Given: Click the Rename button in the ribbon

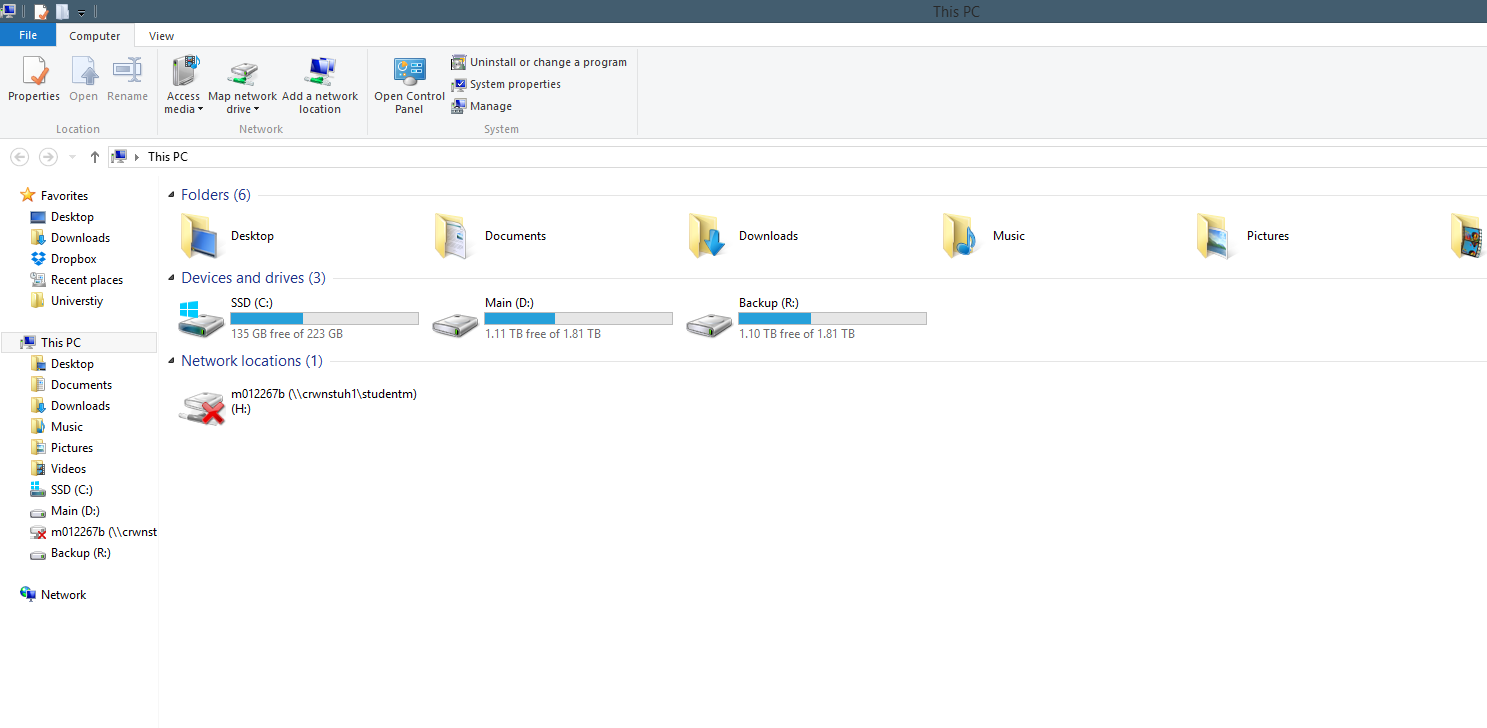Looking at the screenshot, I should pyautogui.click(x=127, y=79).
